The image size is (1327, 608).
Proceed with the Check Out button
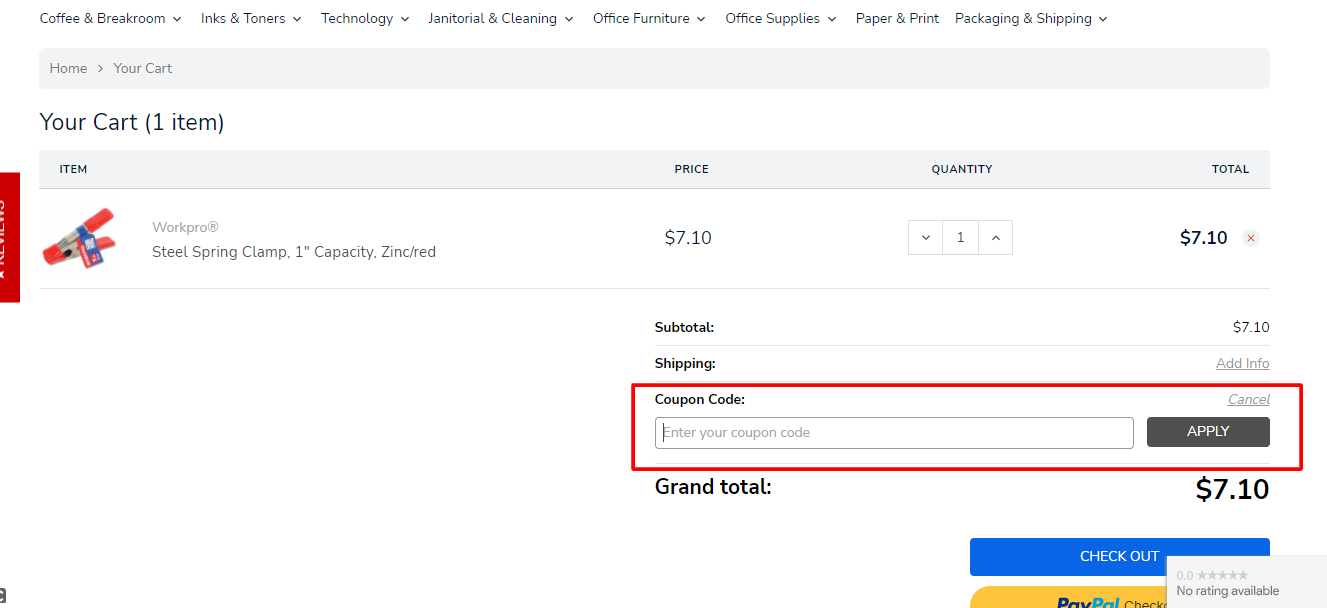(1119, 557)
